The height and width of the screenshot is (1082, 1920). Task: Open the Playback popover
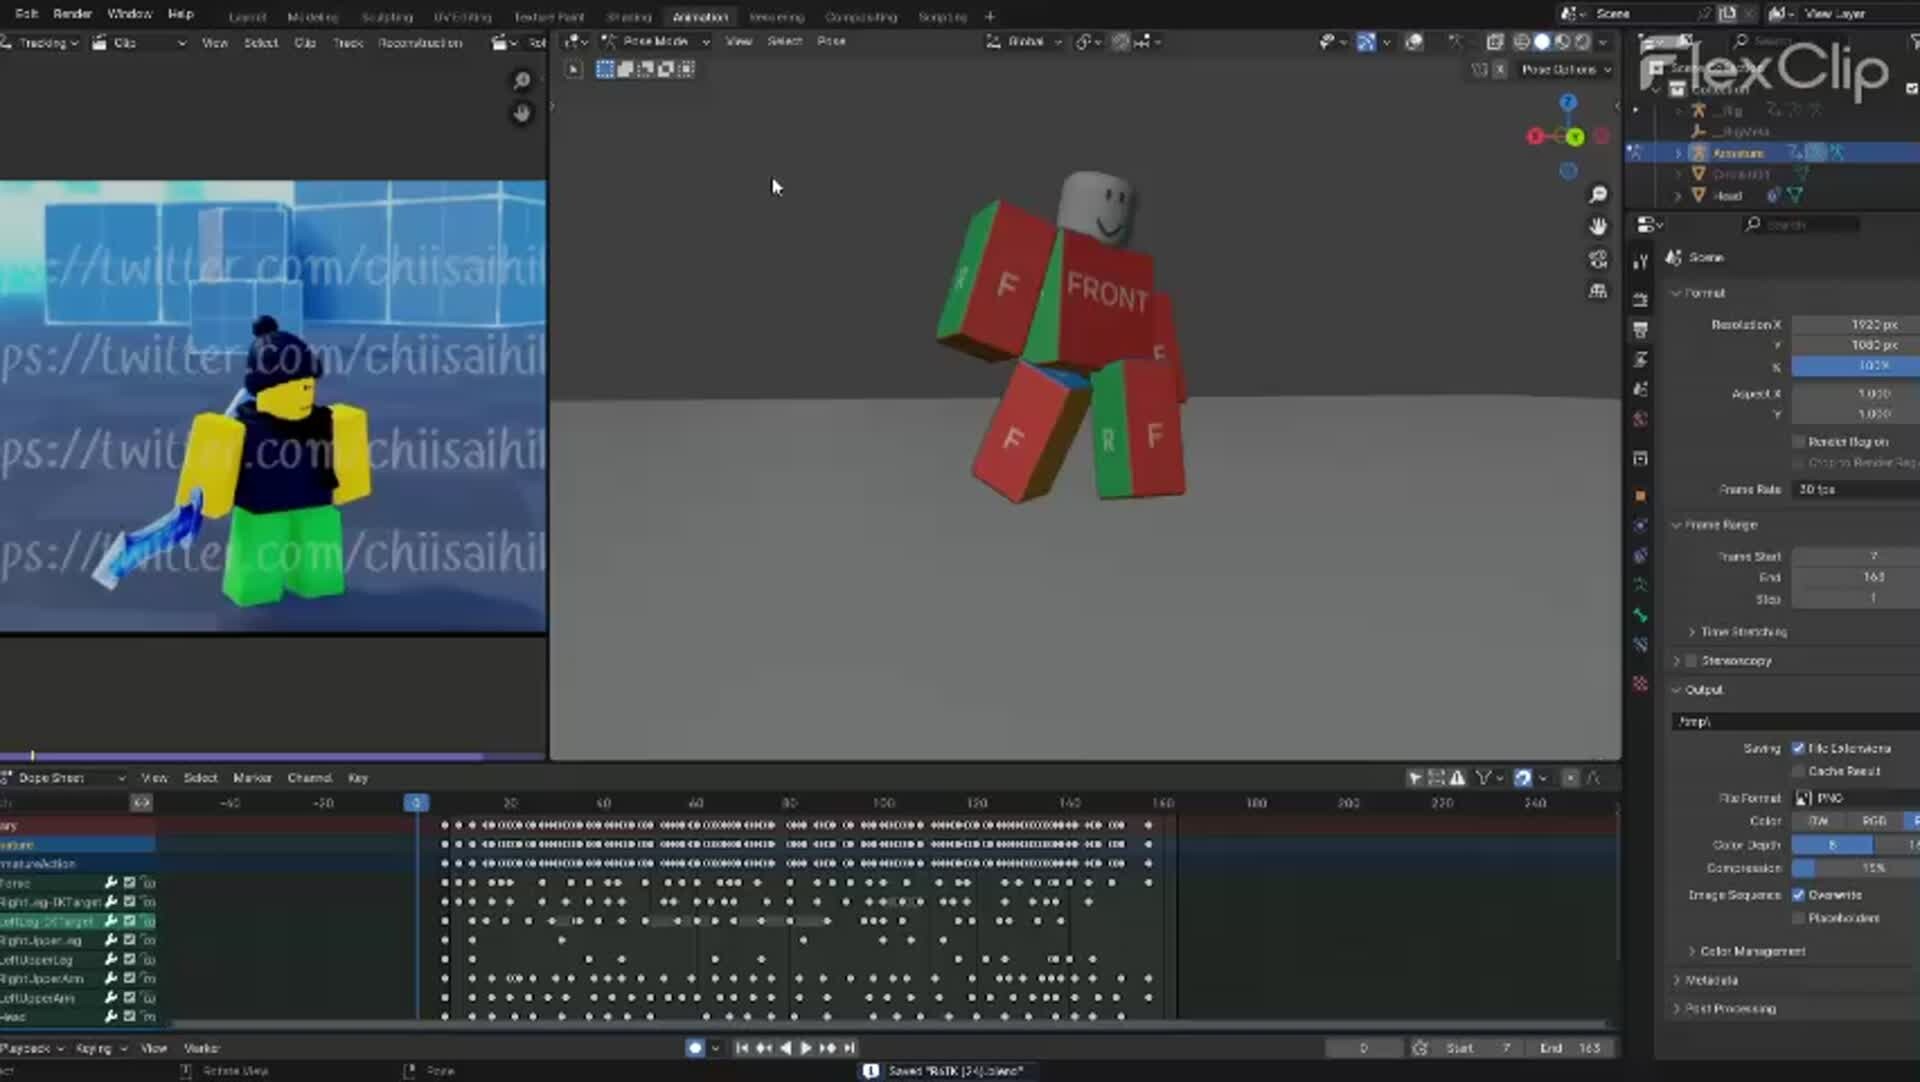point(33,1048)
